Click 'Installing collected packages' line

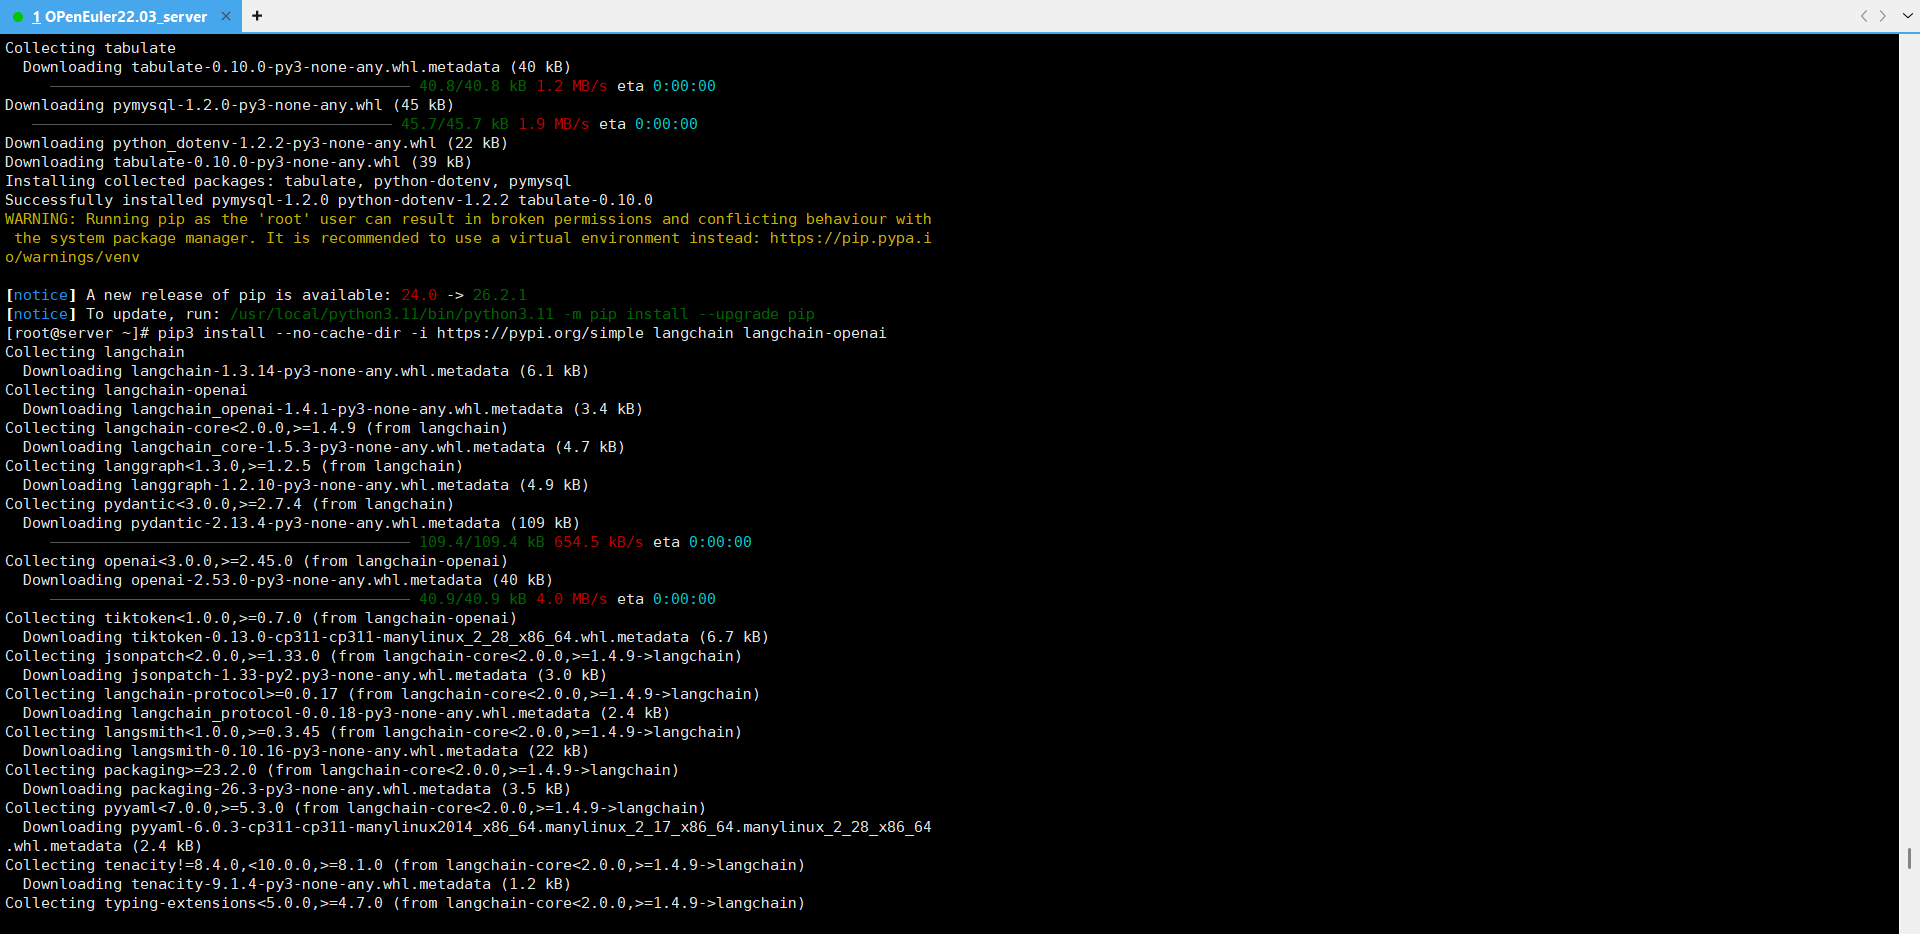(x=288, y=181)
